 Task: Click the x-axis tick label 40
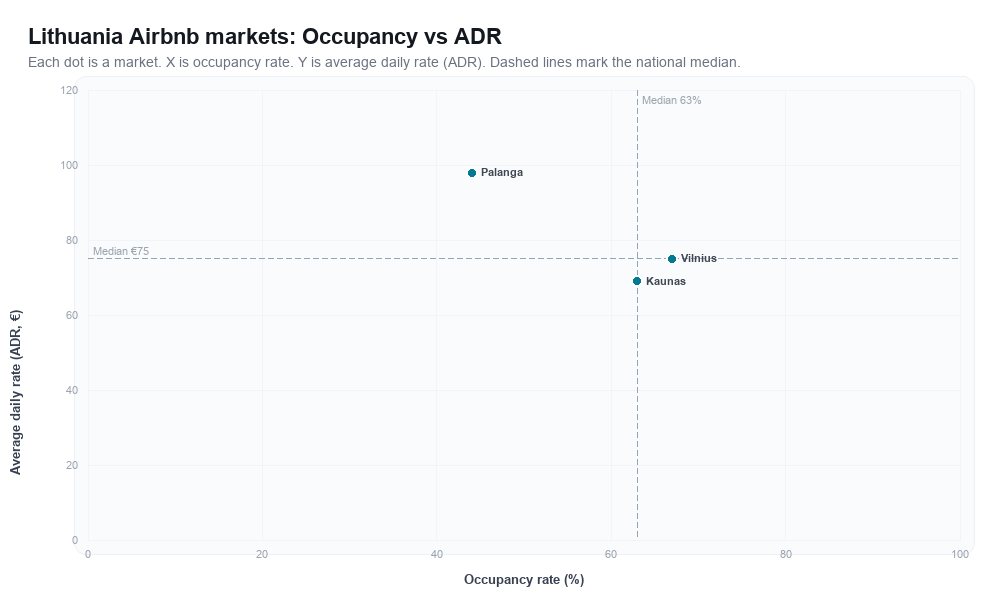pyautogui.click(x=436, y=555)
